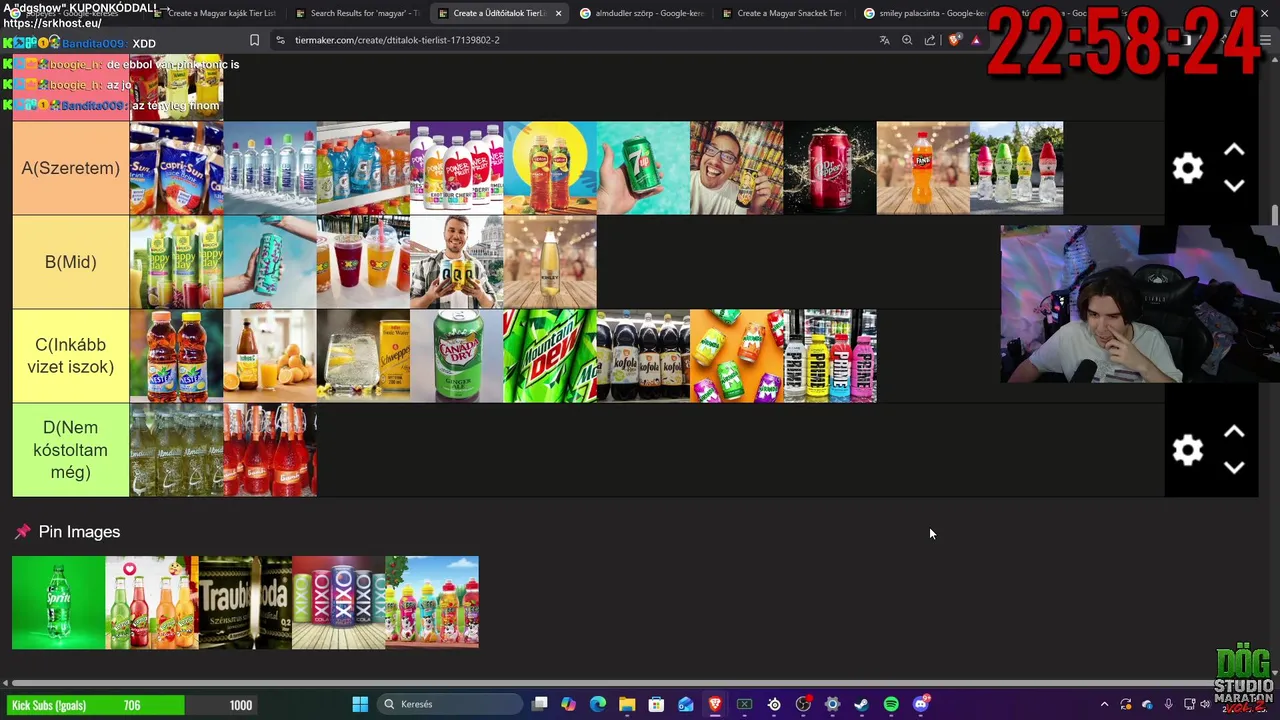Image resolution: width=1280 pixels, height=720 pixels.
Task: Open Steam from taskbar
Action: click(x=861, y=704)
